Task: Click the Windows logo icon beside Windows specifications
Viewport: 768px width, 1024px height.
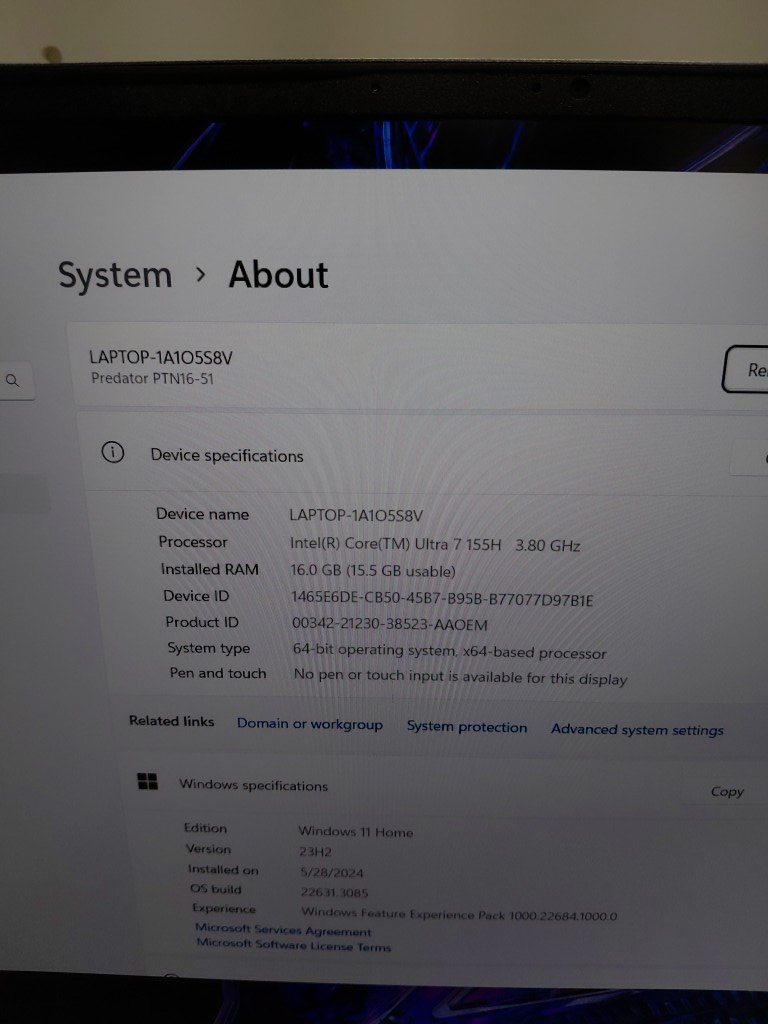Action: pos(148,782)
